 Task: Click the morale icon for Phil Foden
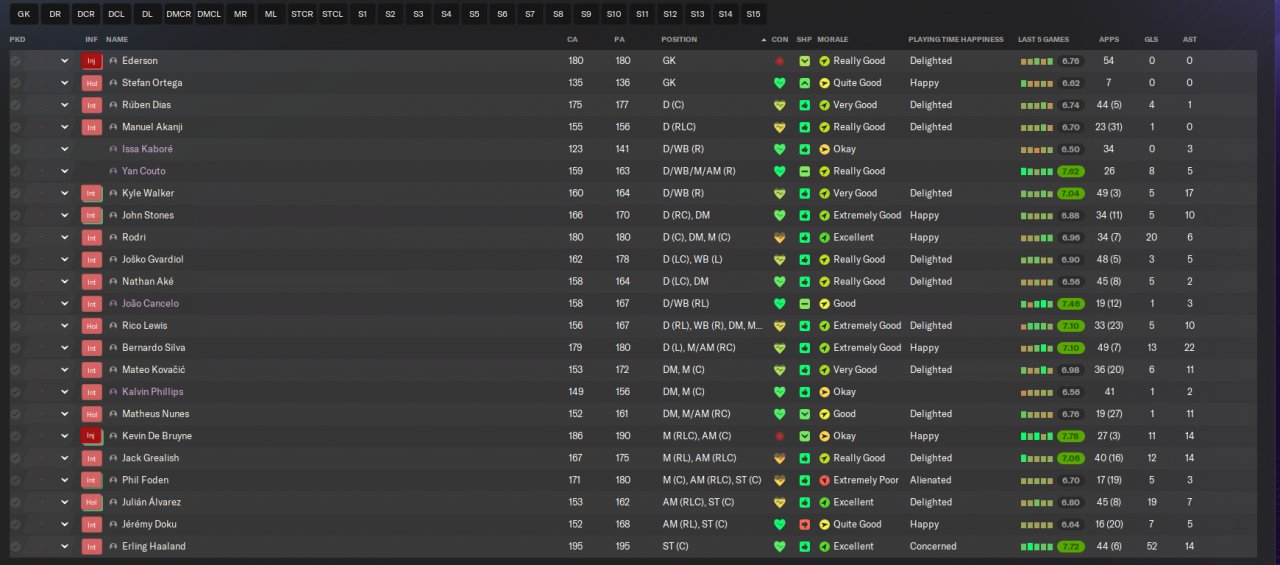(824, 480)
